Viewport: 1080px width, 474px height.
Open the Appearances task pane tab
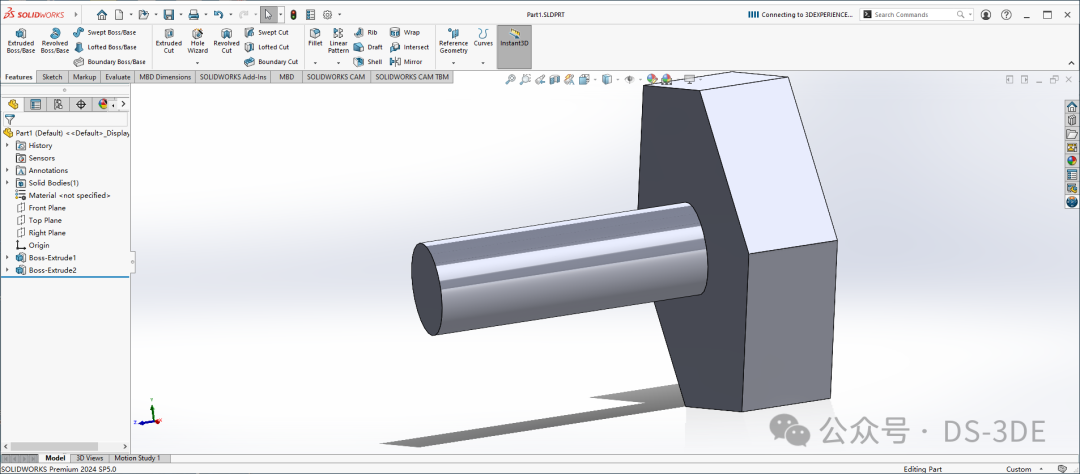click(1072, 161)
